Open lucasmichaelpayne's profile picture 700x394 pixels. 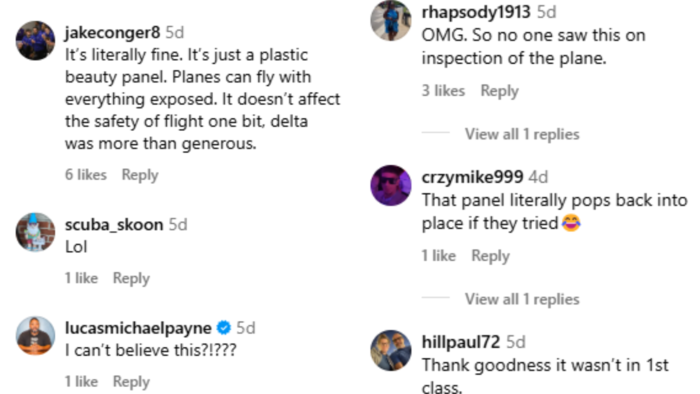tap(35, 336)
